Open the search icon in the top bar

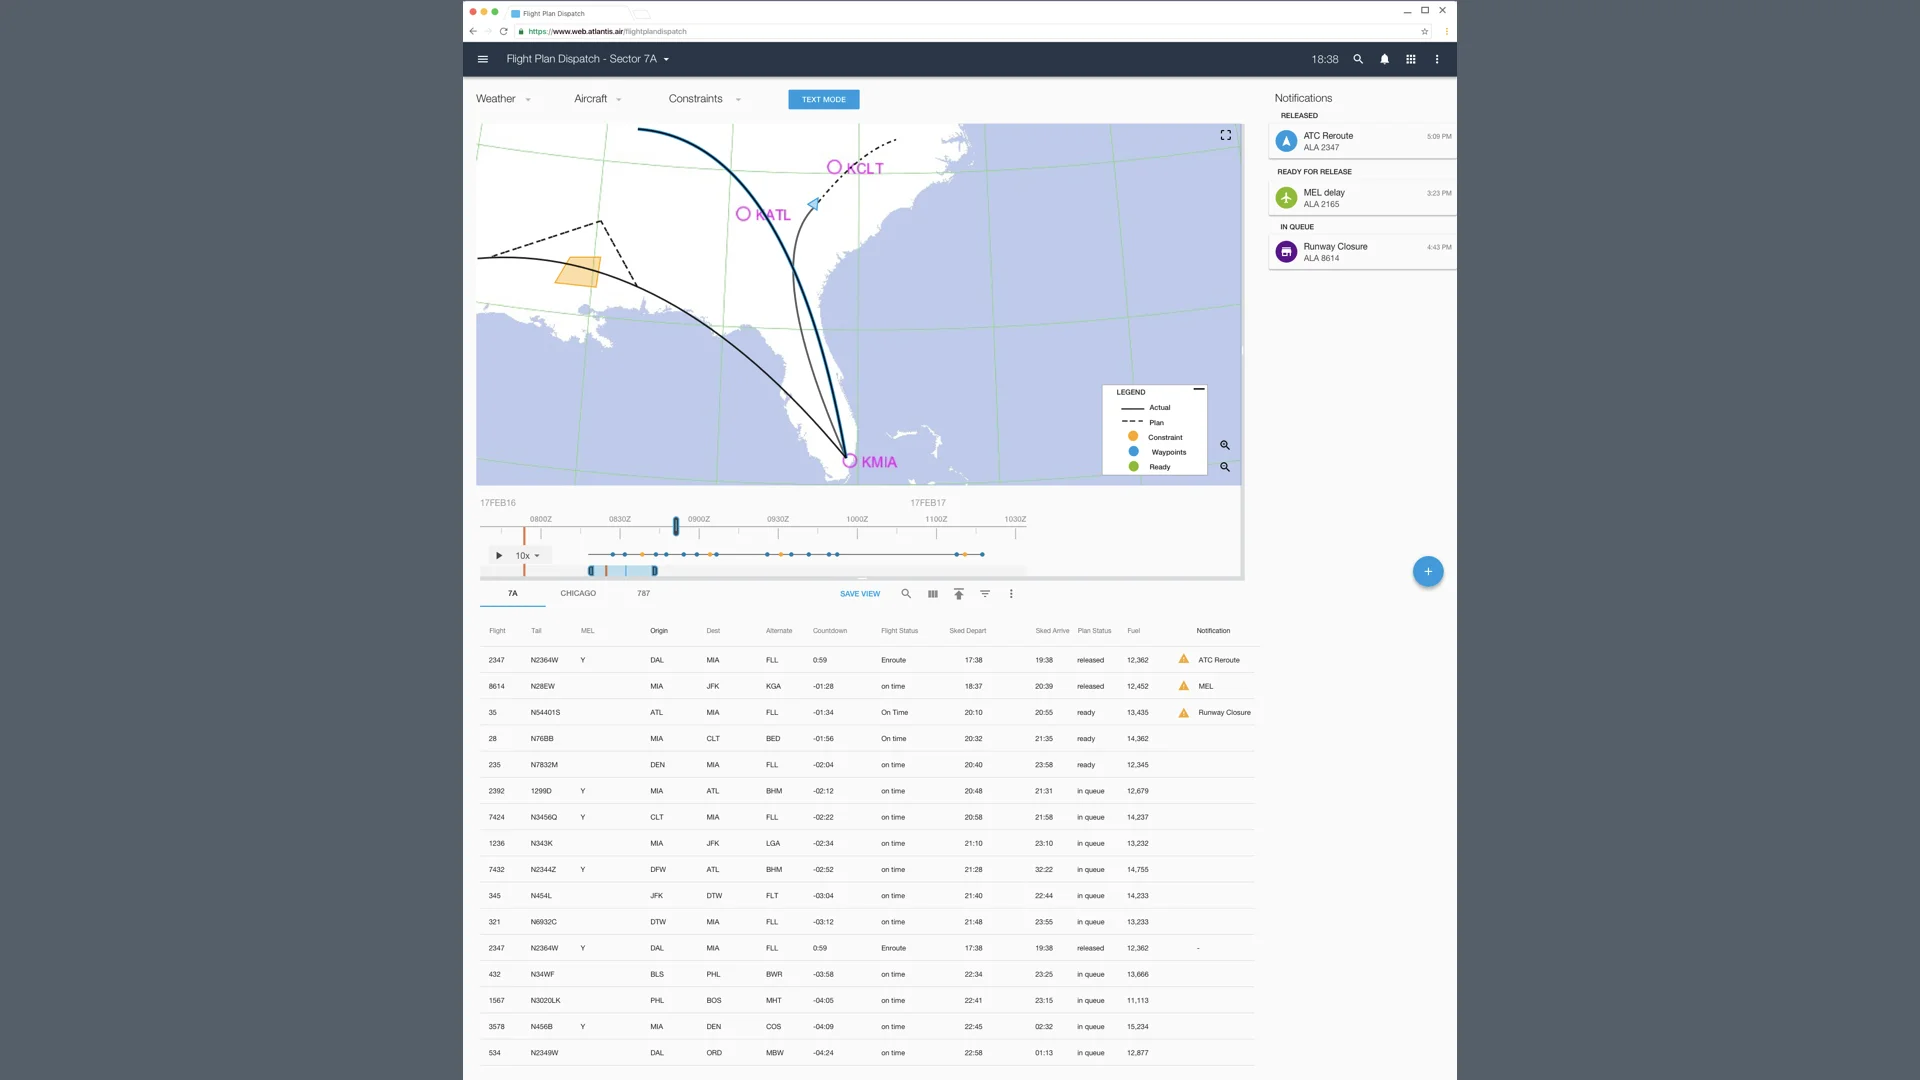1358,59
